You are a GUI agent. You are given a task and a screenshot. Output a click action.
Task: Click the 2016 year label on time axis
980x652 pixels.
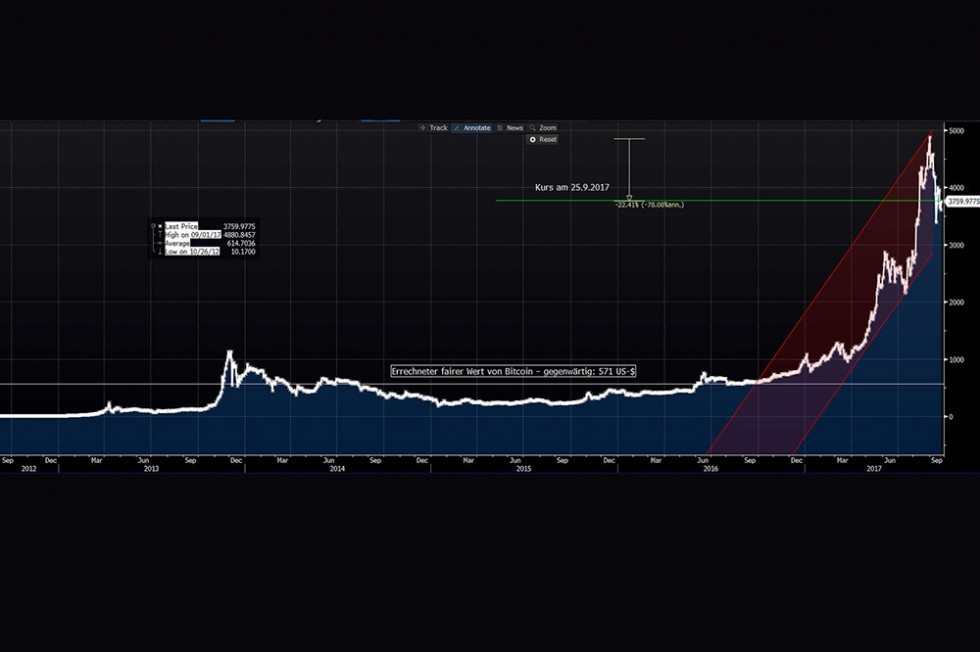tap(711, 468)
